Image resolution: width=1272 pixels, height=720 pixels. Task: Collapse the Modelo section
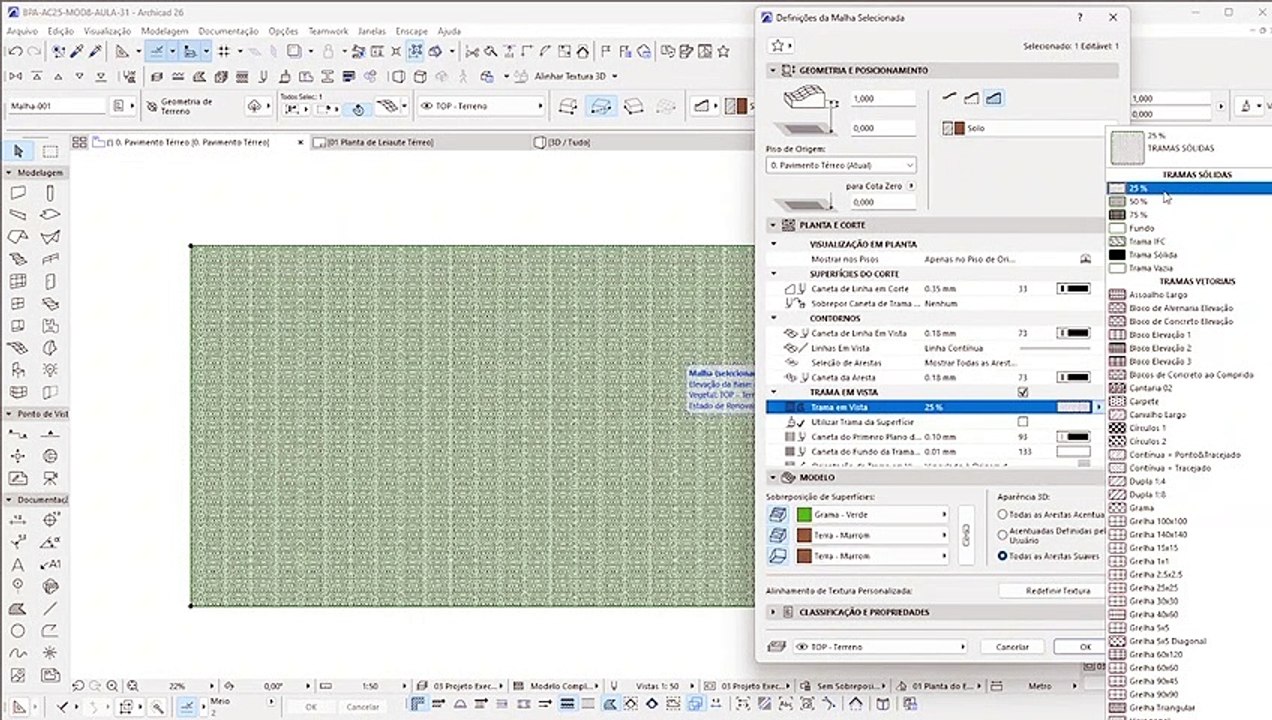pos(773,477)
